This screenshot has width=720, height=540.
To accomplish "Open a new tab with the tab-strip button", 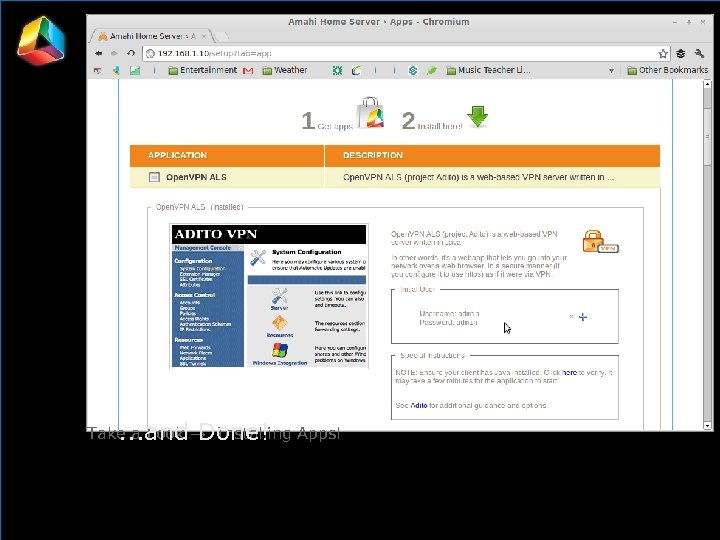I will click(x=222, y=36).
